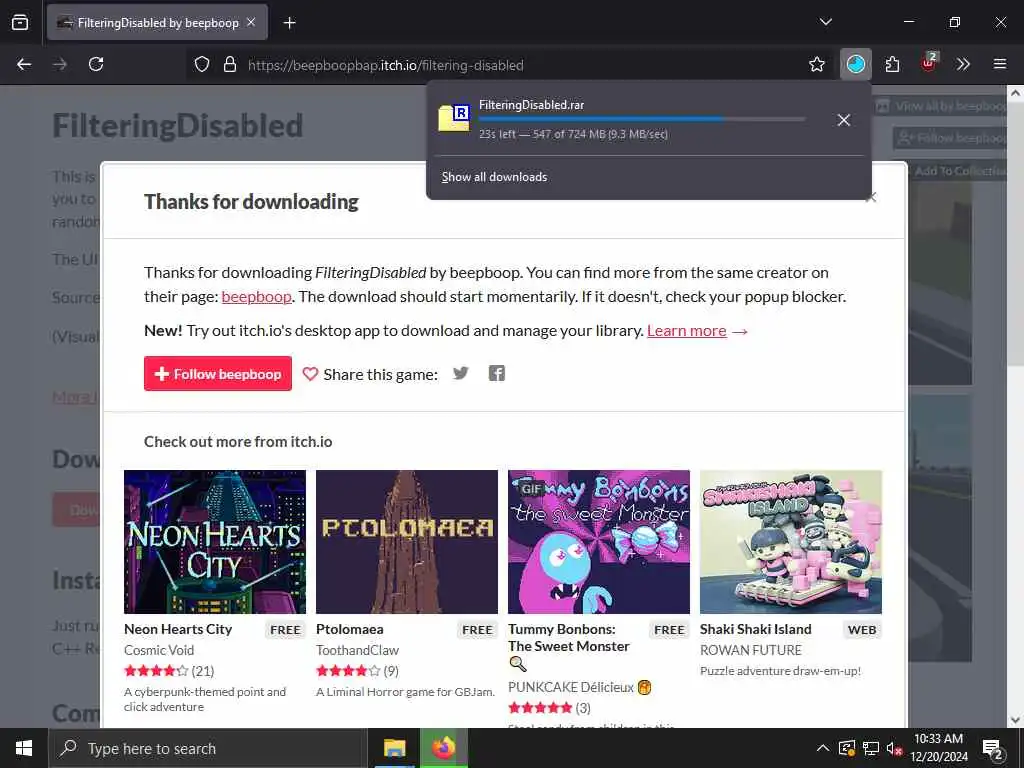Click the Thanks for downloading heading
Image resolution: width=1024 pixels, height=768 pixels.
pyautogui.click(x=251, y=202)
